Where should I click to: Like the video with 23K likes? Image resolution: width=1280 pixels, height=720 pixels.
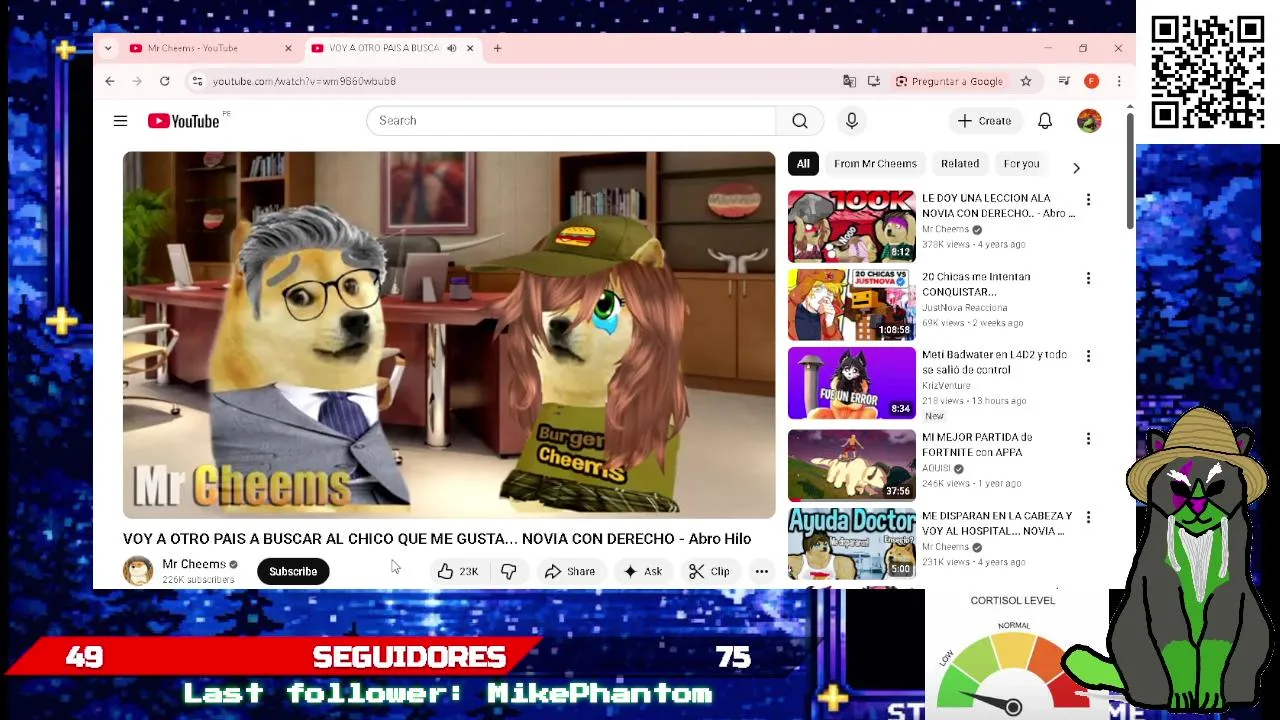coord(457,572)
